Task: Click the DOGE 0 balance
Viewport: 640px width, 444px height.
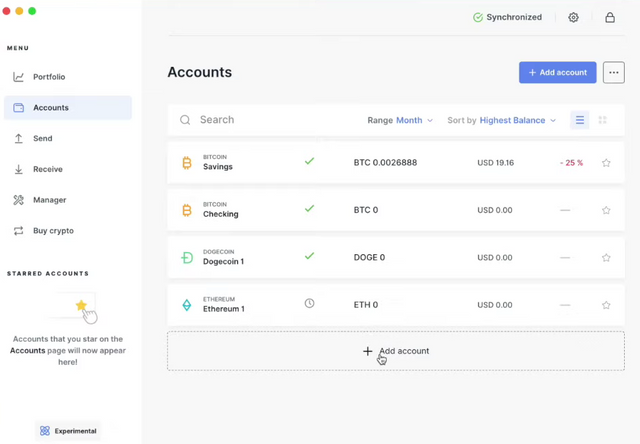Action: [369, 258]
